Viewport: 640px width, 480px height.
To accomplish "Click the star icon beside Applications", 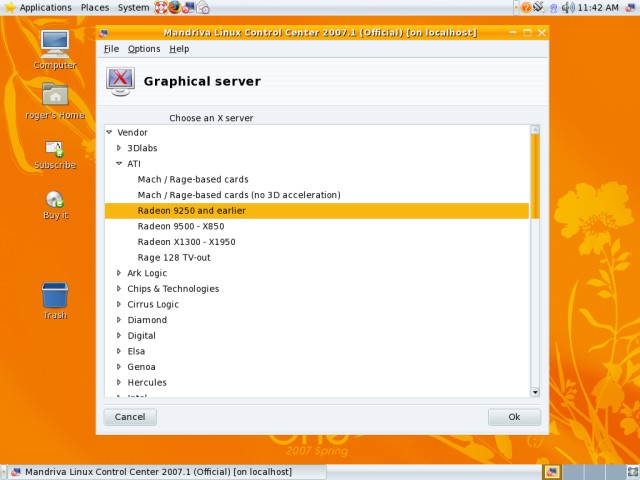I will click(x=9, y=7).
